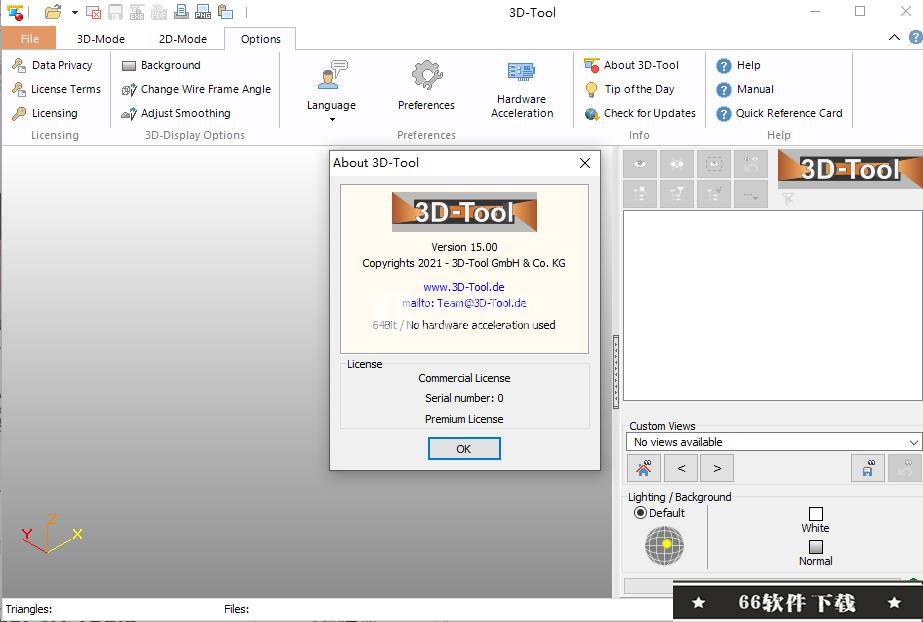Click the show all eye icon

pyautogui.click(x=640, y=164)
